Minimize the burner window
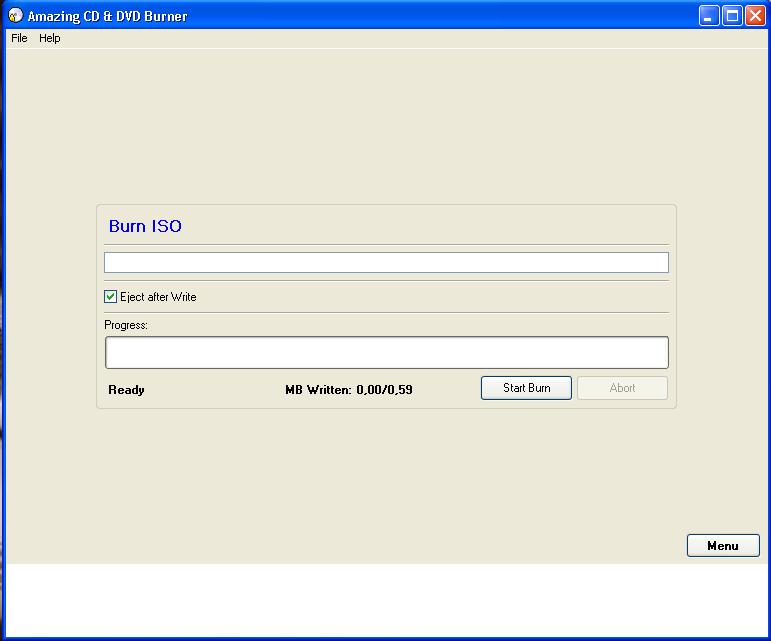771x641 pixels. [x=709, y=16]
